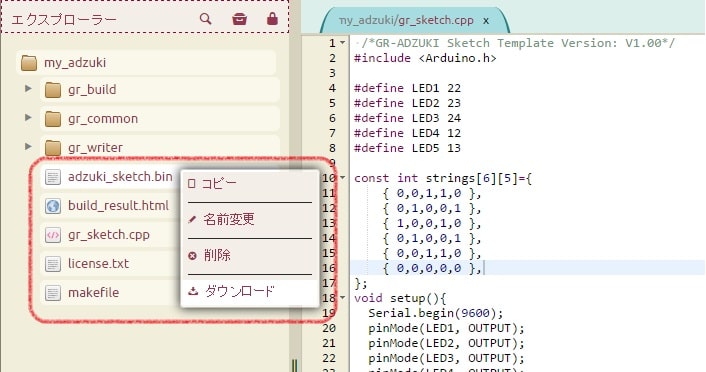Click the エクスプローラー panel title
706x372 pixels.
coord(63,19)
